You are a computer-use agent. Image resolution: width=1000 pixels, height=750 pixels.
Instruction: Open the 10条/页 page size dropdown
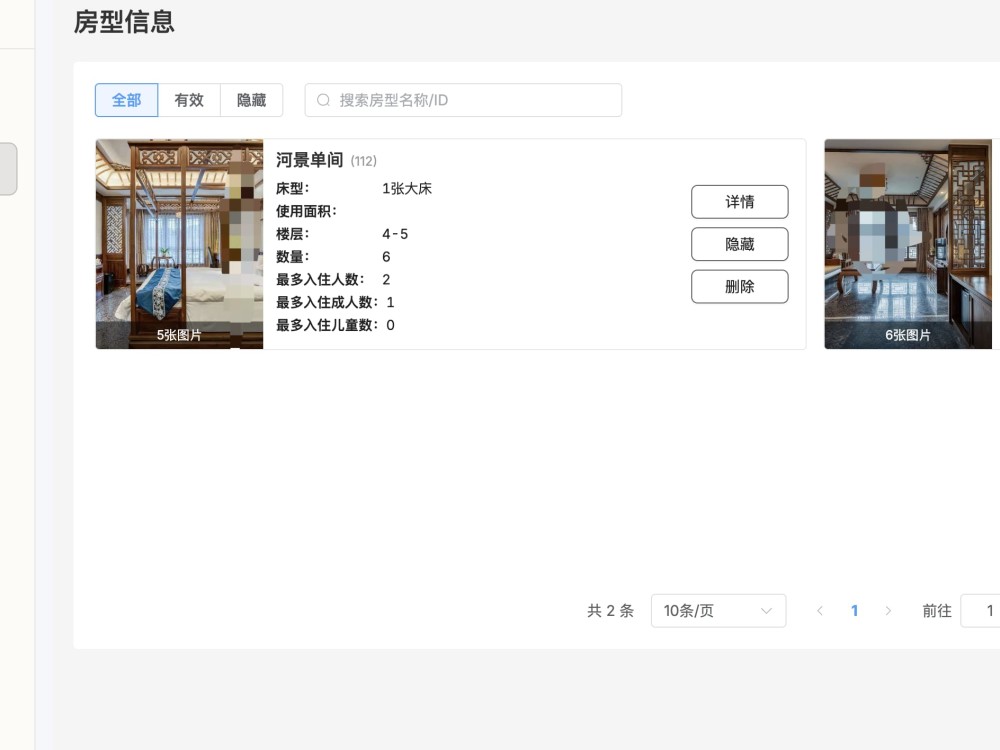718,611
